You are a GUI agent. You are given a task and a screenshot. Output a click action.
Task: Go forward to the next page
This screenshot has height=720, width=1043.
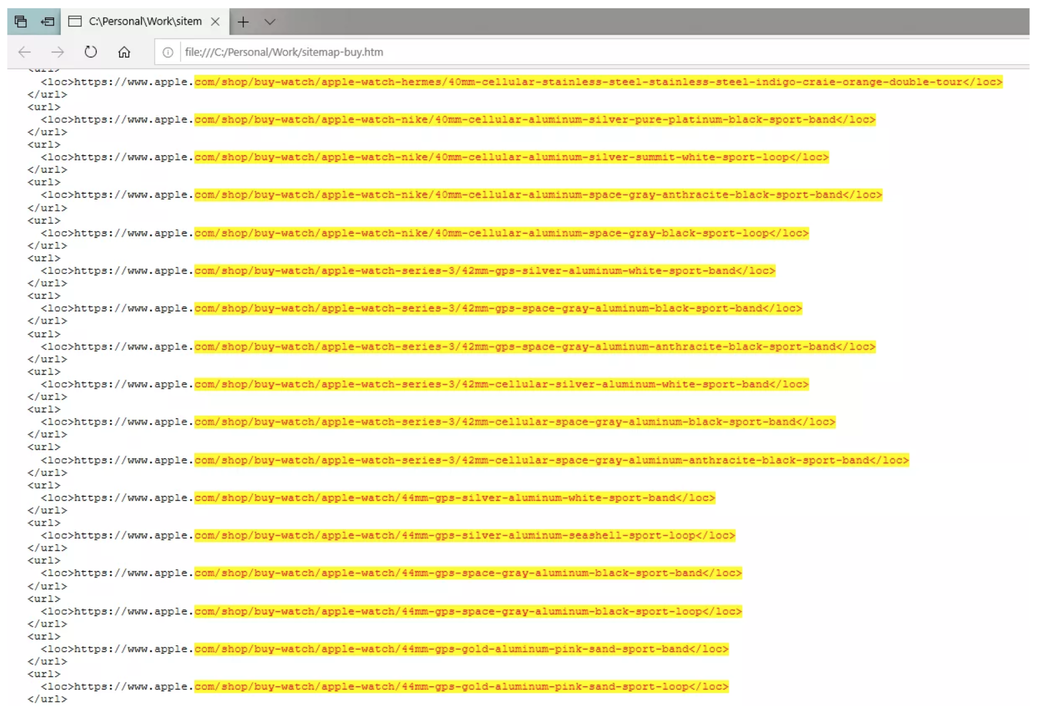pos(58,52)
